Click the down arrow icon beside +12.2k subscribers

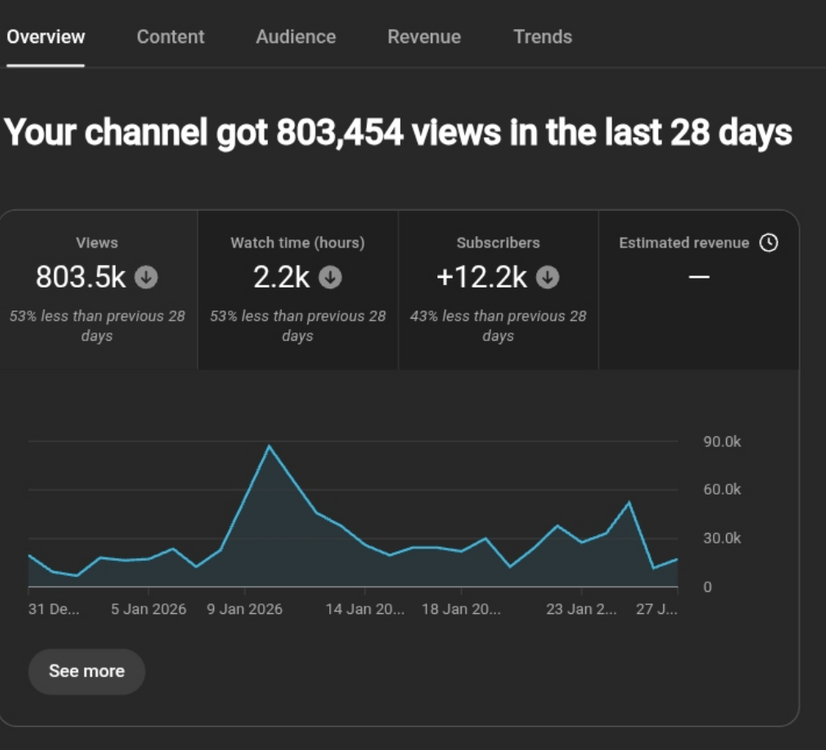(x=547, y=277)
